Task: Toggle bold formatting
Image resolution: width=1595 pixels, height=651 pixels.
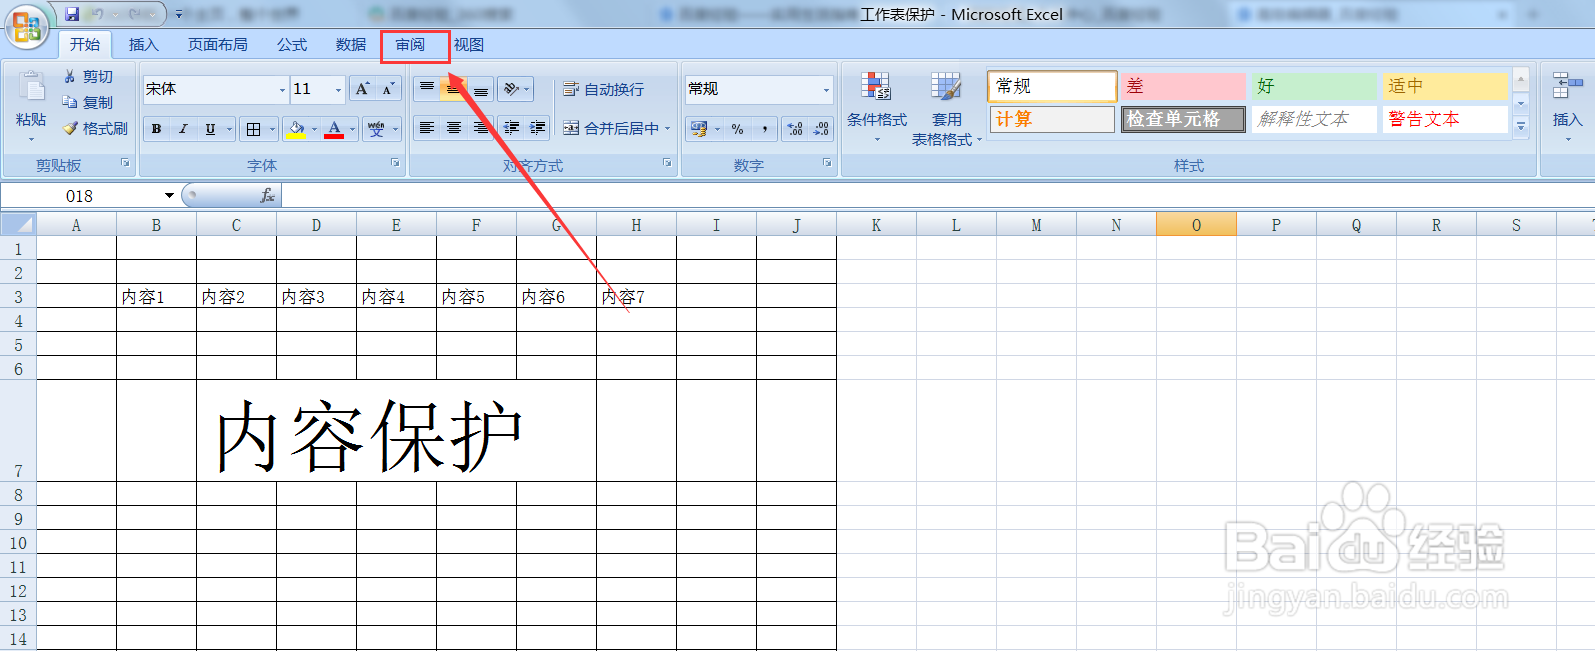Action: tap(156, 129)
